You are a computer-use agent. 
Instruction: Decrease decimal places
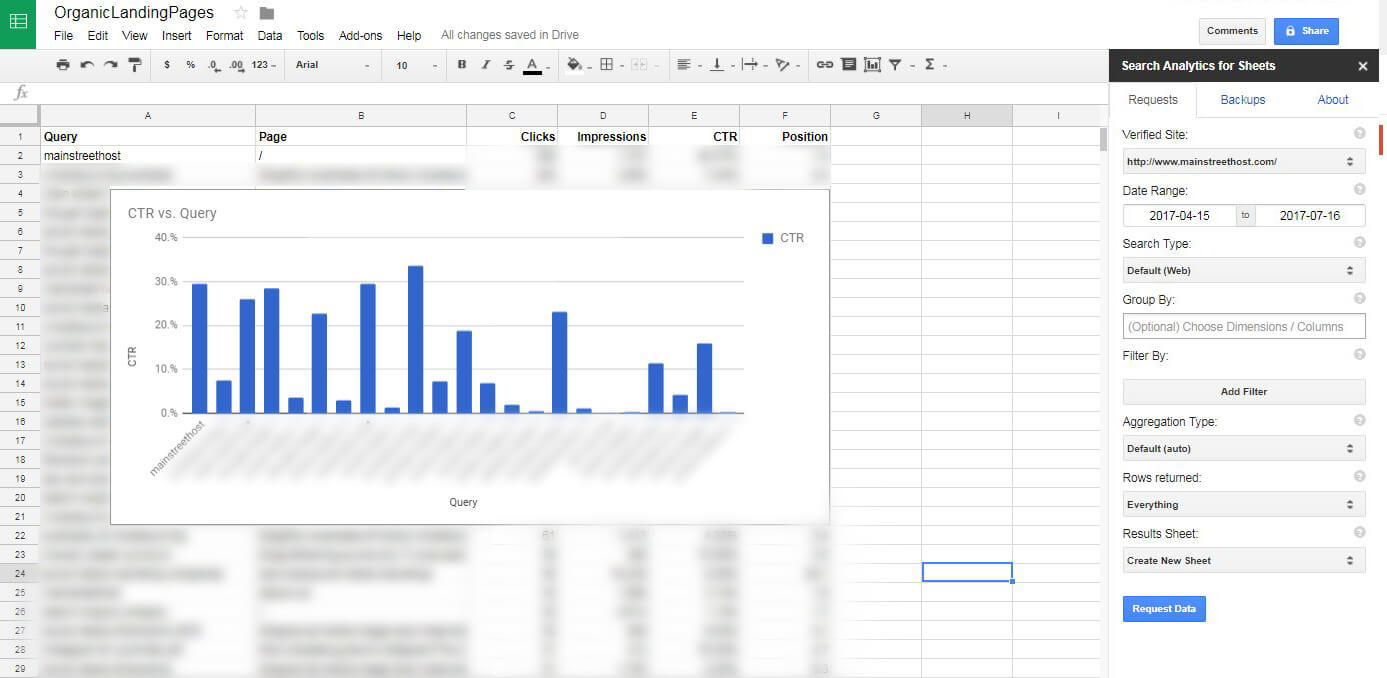pos(214,65)
